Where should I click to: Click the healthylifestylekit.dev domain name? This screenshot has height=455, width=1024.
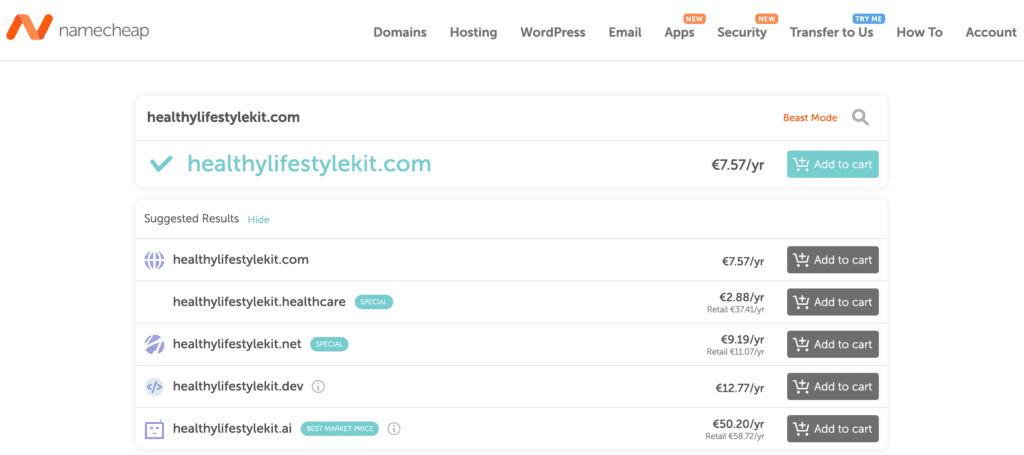238,386
